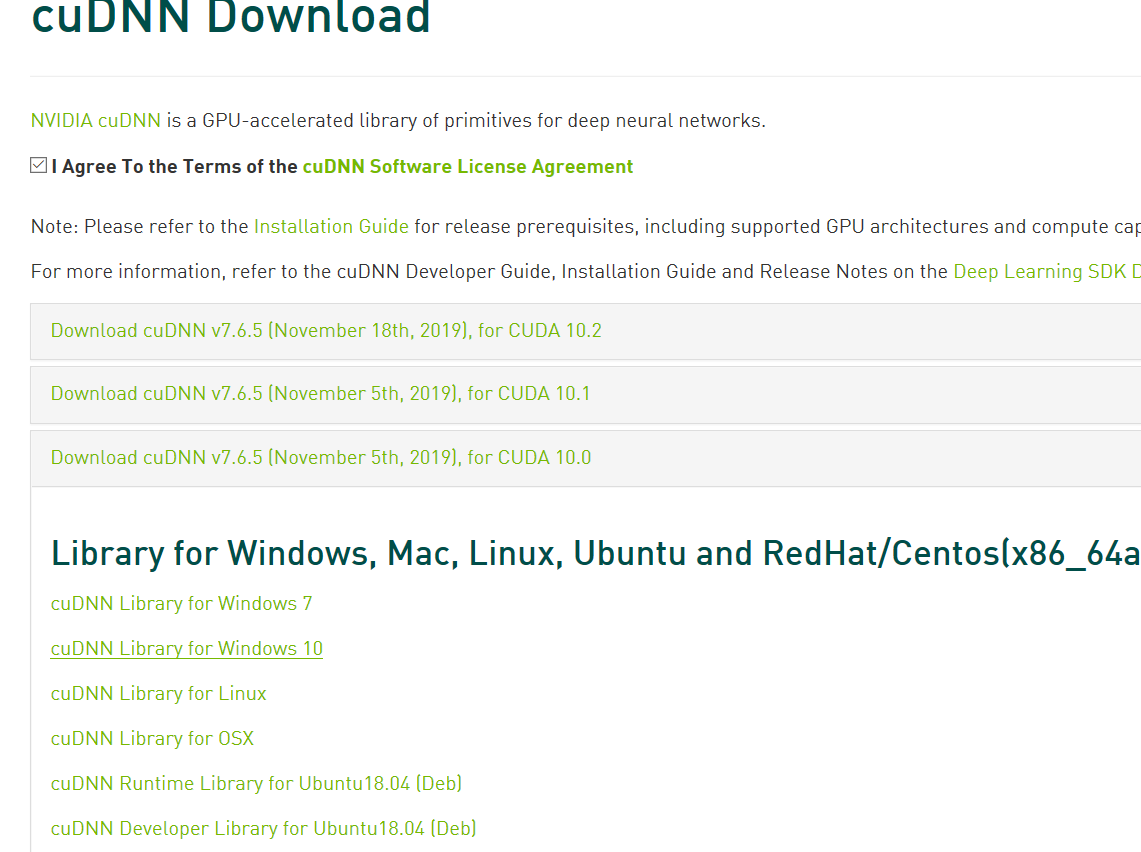Open the NVIDIA cuDNN link
Screen dimensions: 1141x852
click(95, 121)
